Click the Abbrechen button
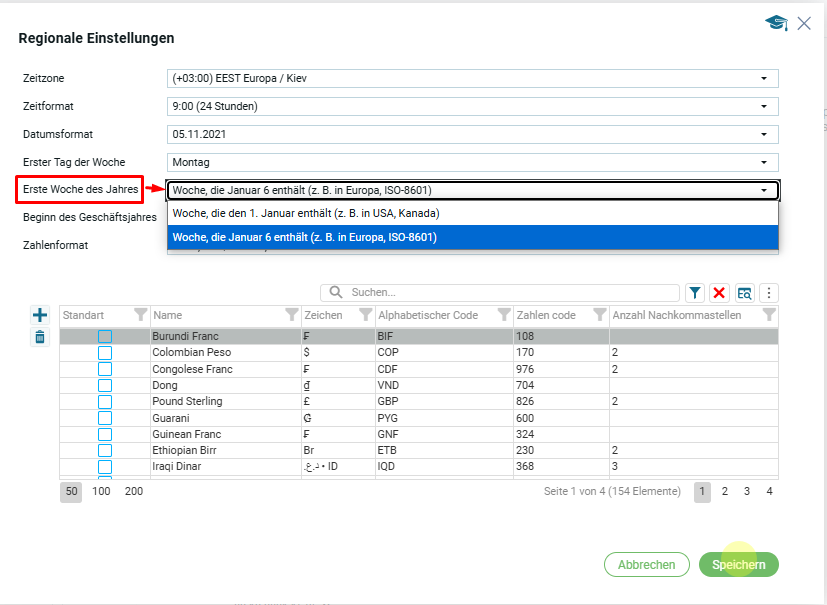The image size is (827, 605). pyautogui.click(x=646, y=565)
